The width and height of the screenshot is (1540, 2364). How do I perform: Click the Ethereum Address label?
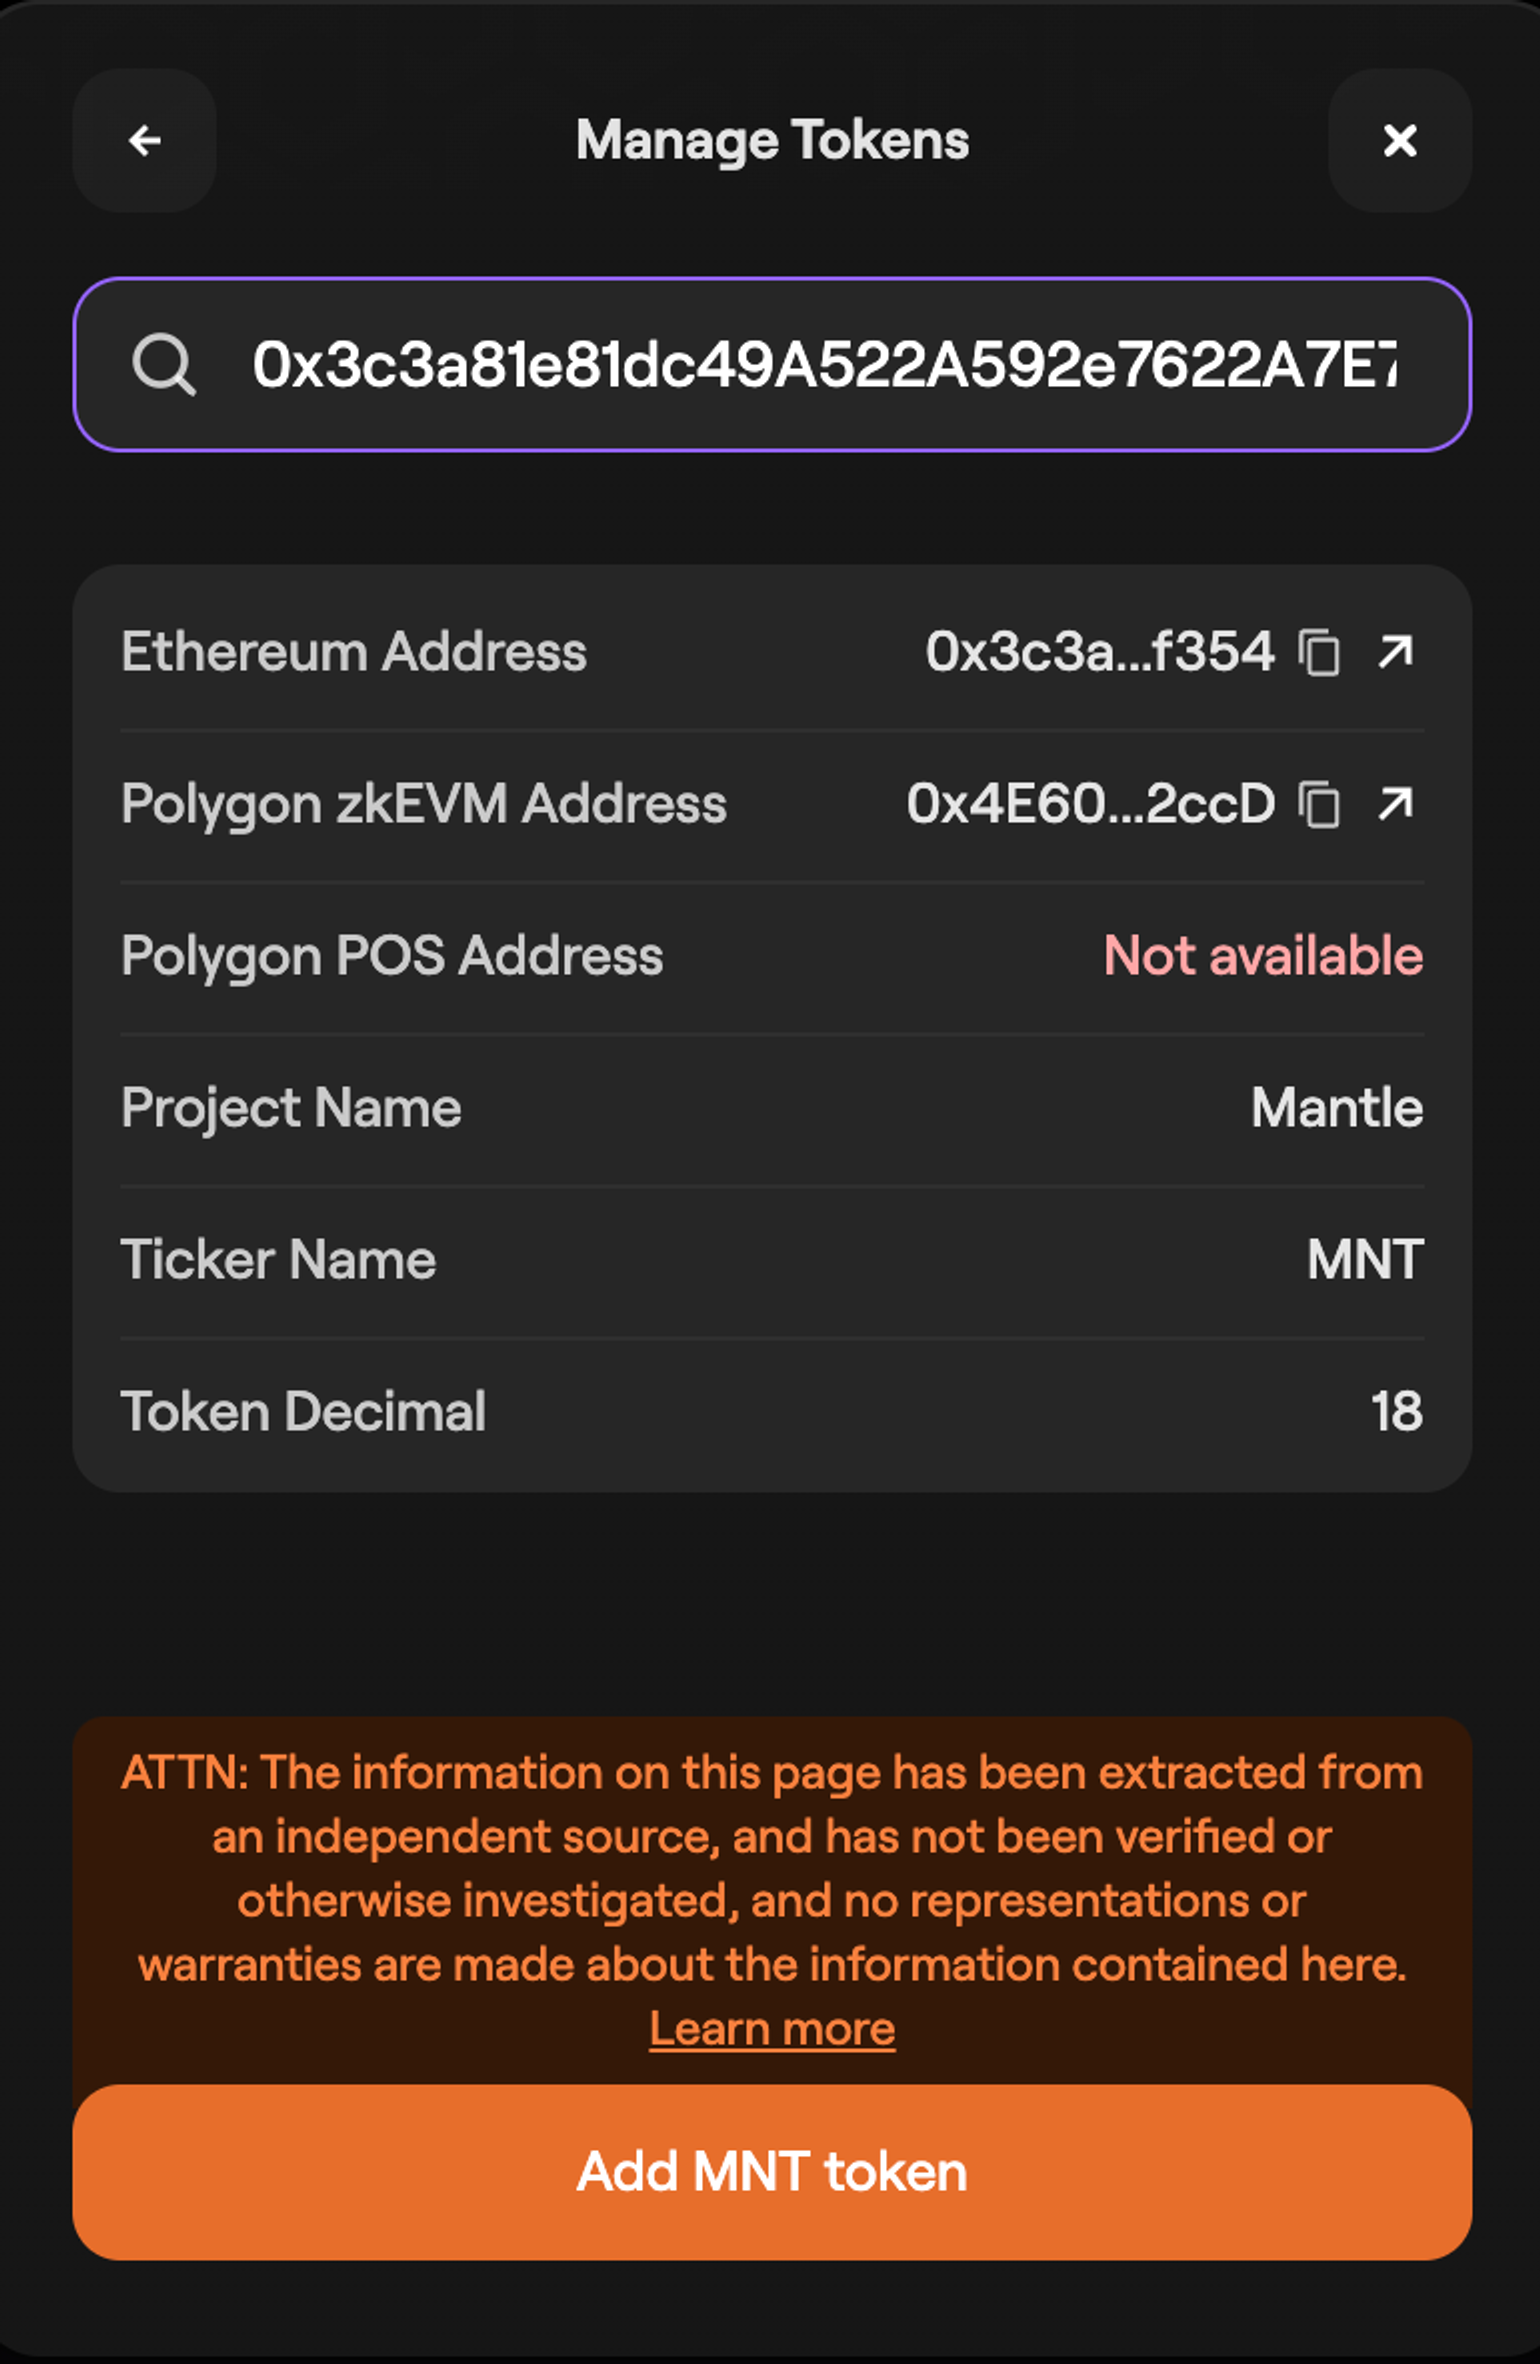(x=353, y=652)
